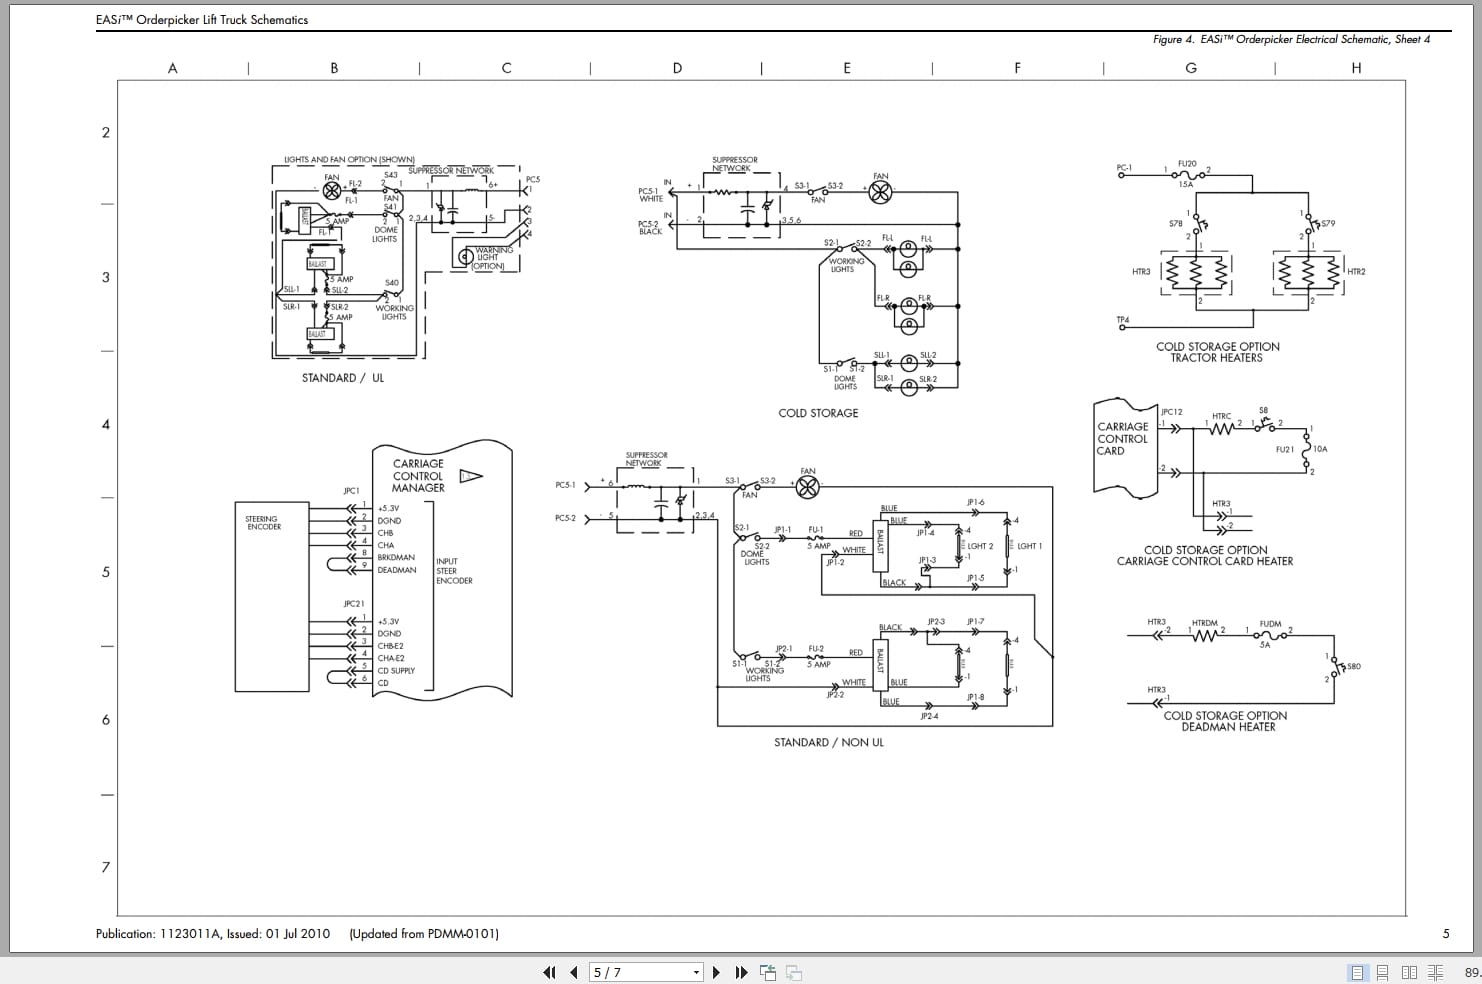Click the Figure 4 schematic title text

point(1292,40)
